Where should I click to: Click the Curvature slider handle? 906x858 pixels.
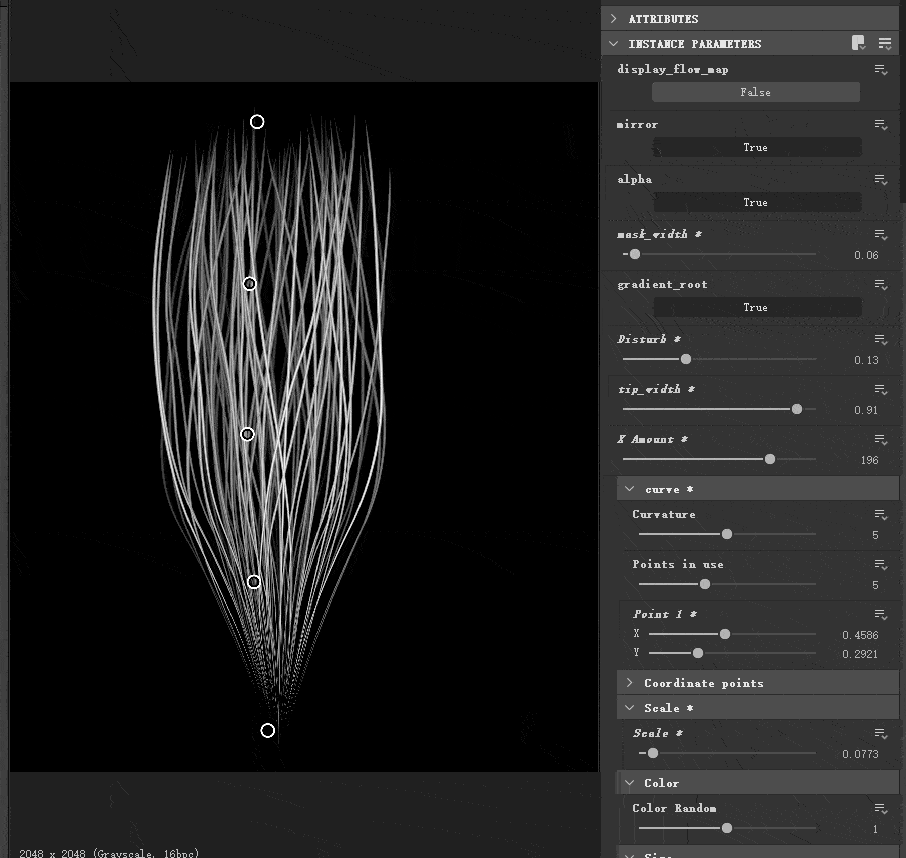coord(727,534)
